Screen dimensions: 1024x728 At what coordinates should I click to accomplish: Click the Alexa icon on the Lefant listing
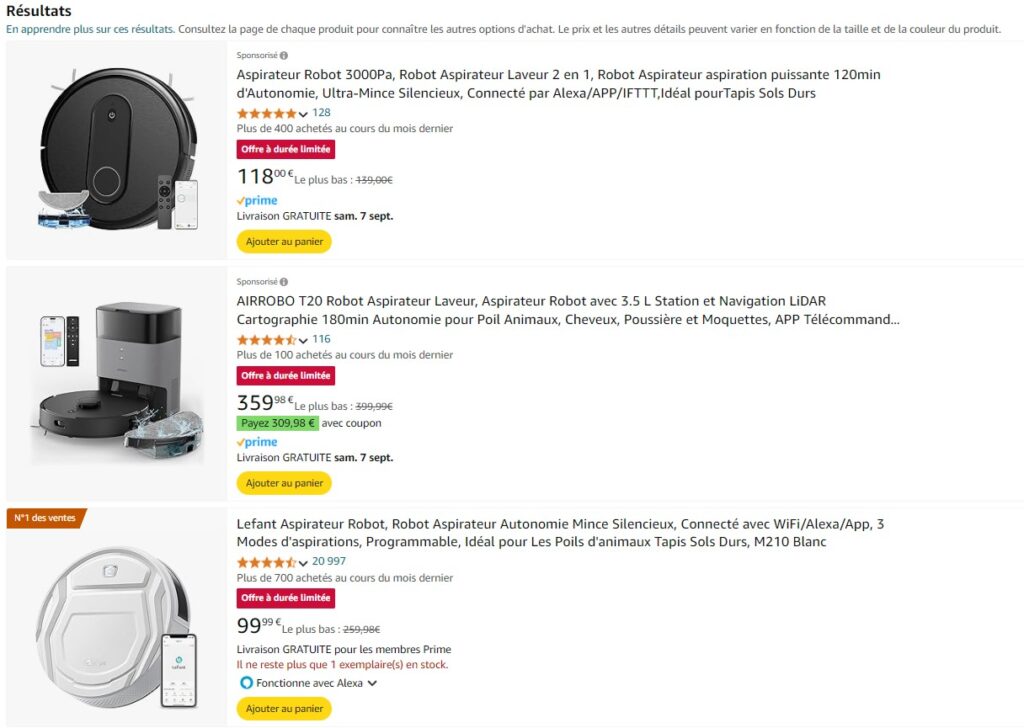(246, 683)
